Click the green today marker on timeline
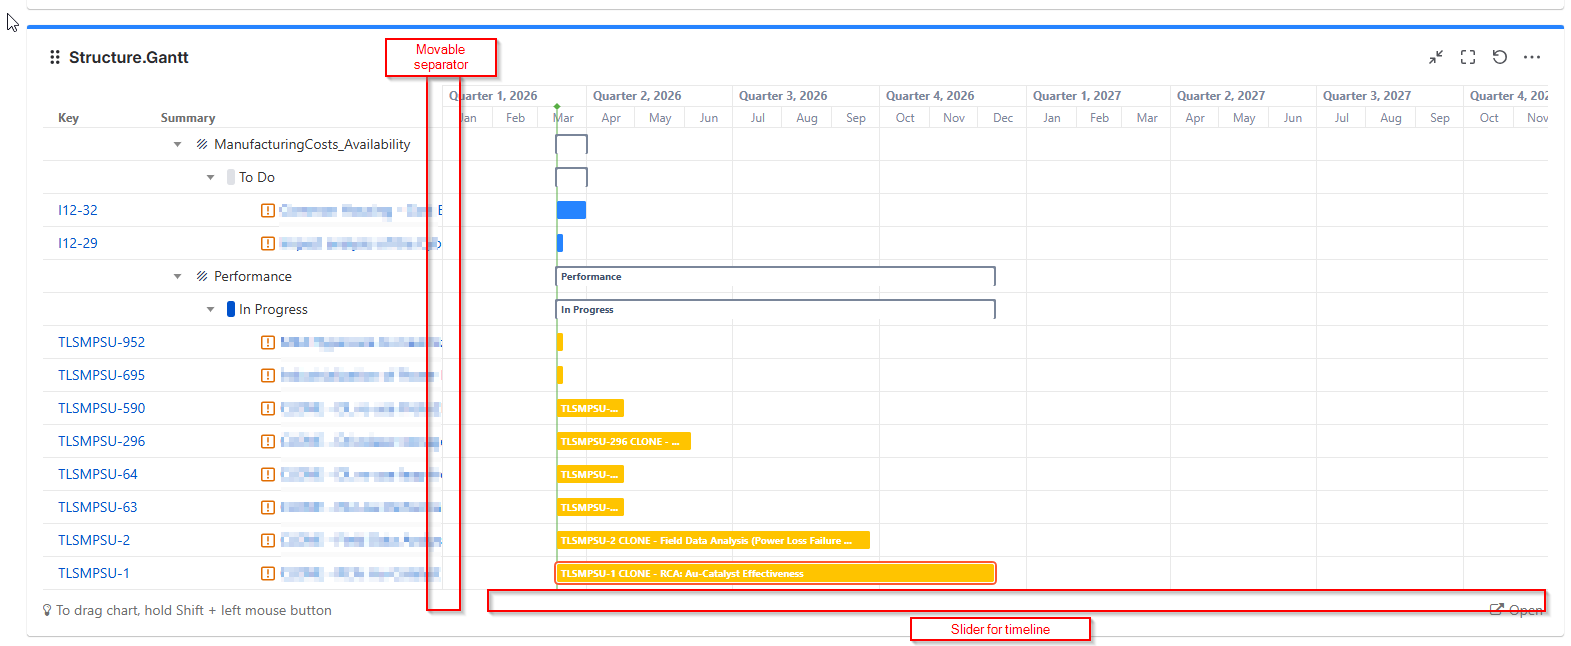Screen dimensions: 1571x646 (x=557, y=106)
